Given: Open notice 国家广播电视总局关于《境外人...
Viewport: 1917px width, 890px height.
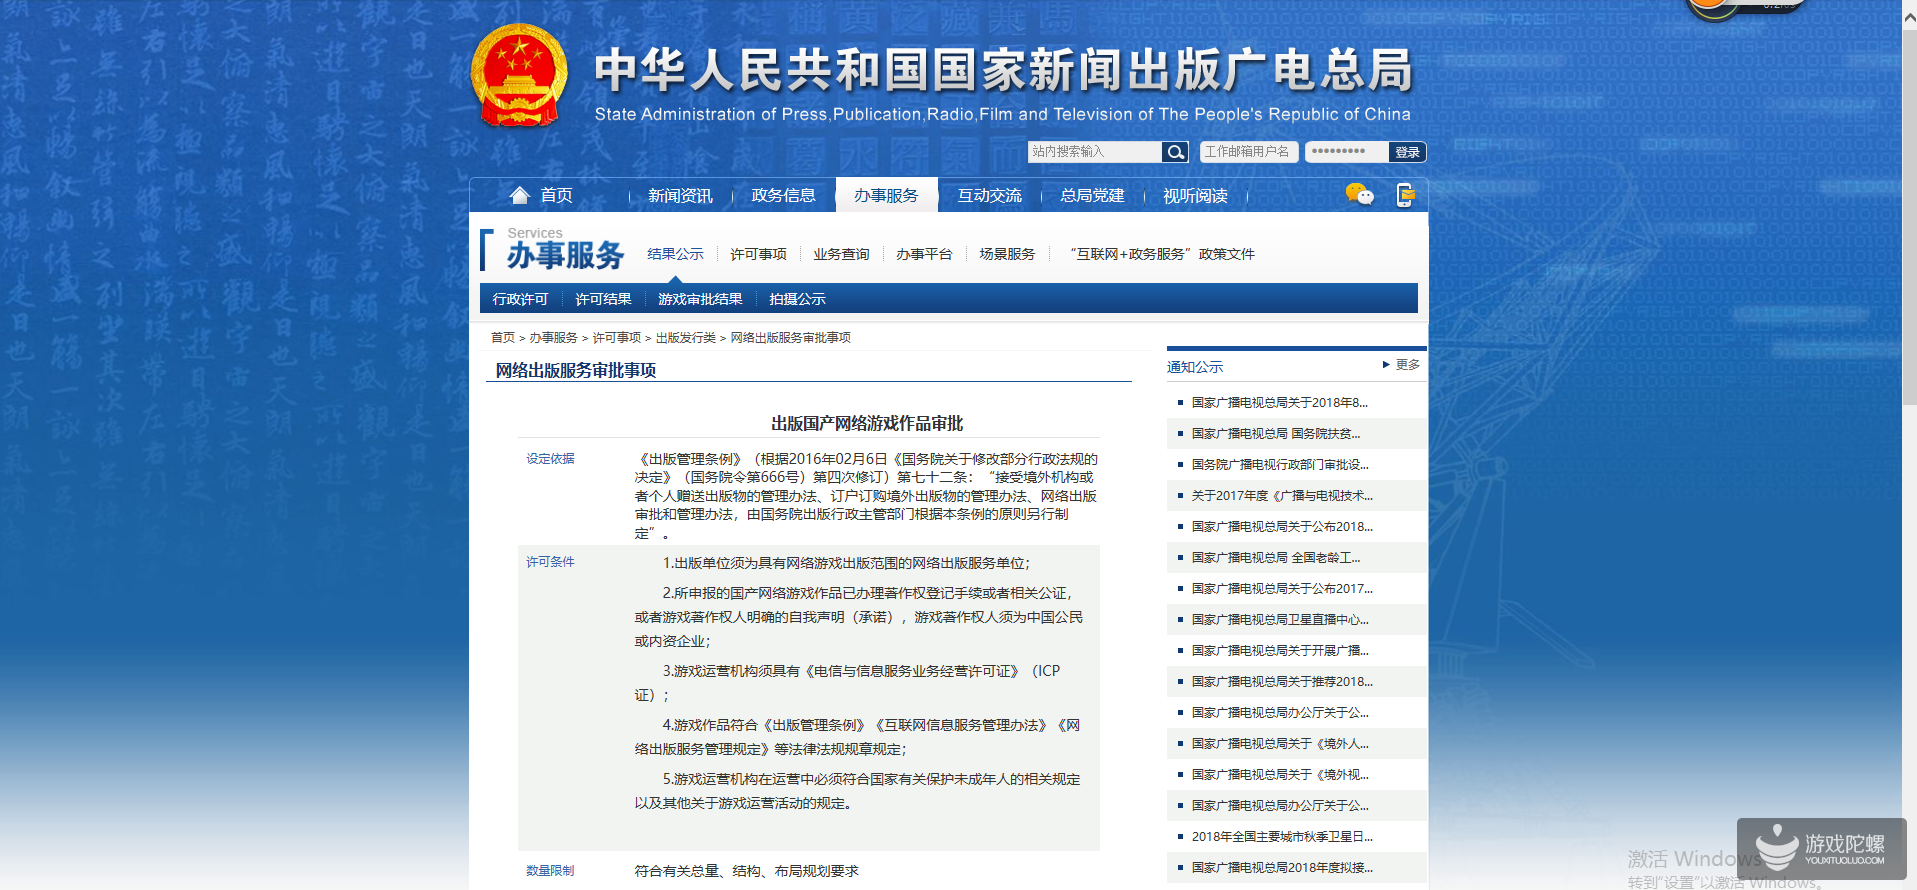Looking at the screenshot, I should click(x=1280, y=744).
